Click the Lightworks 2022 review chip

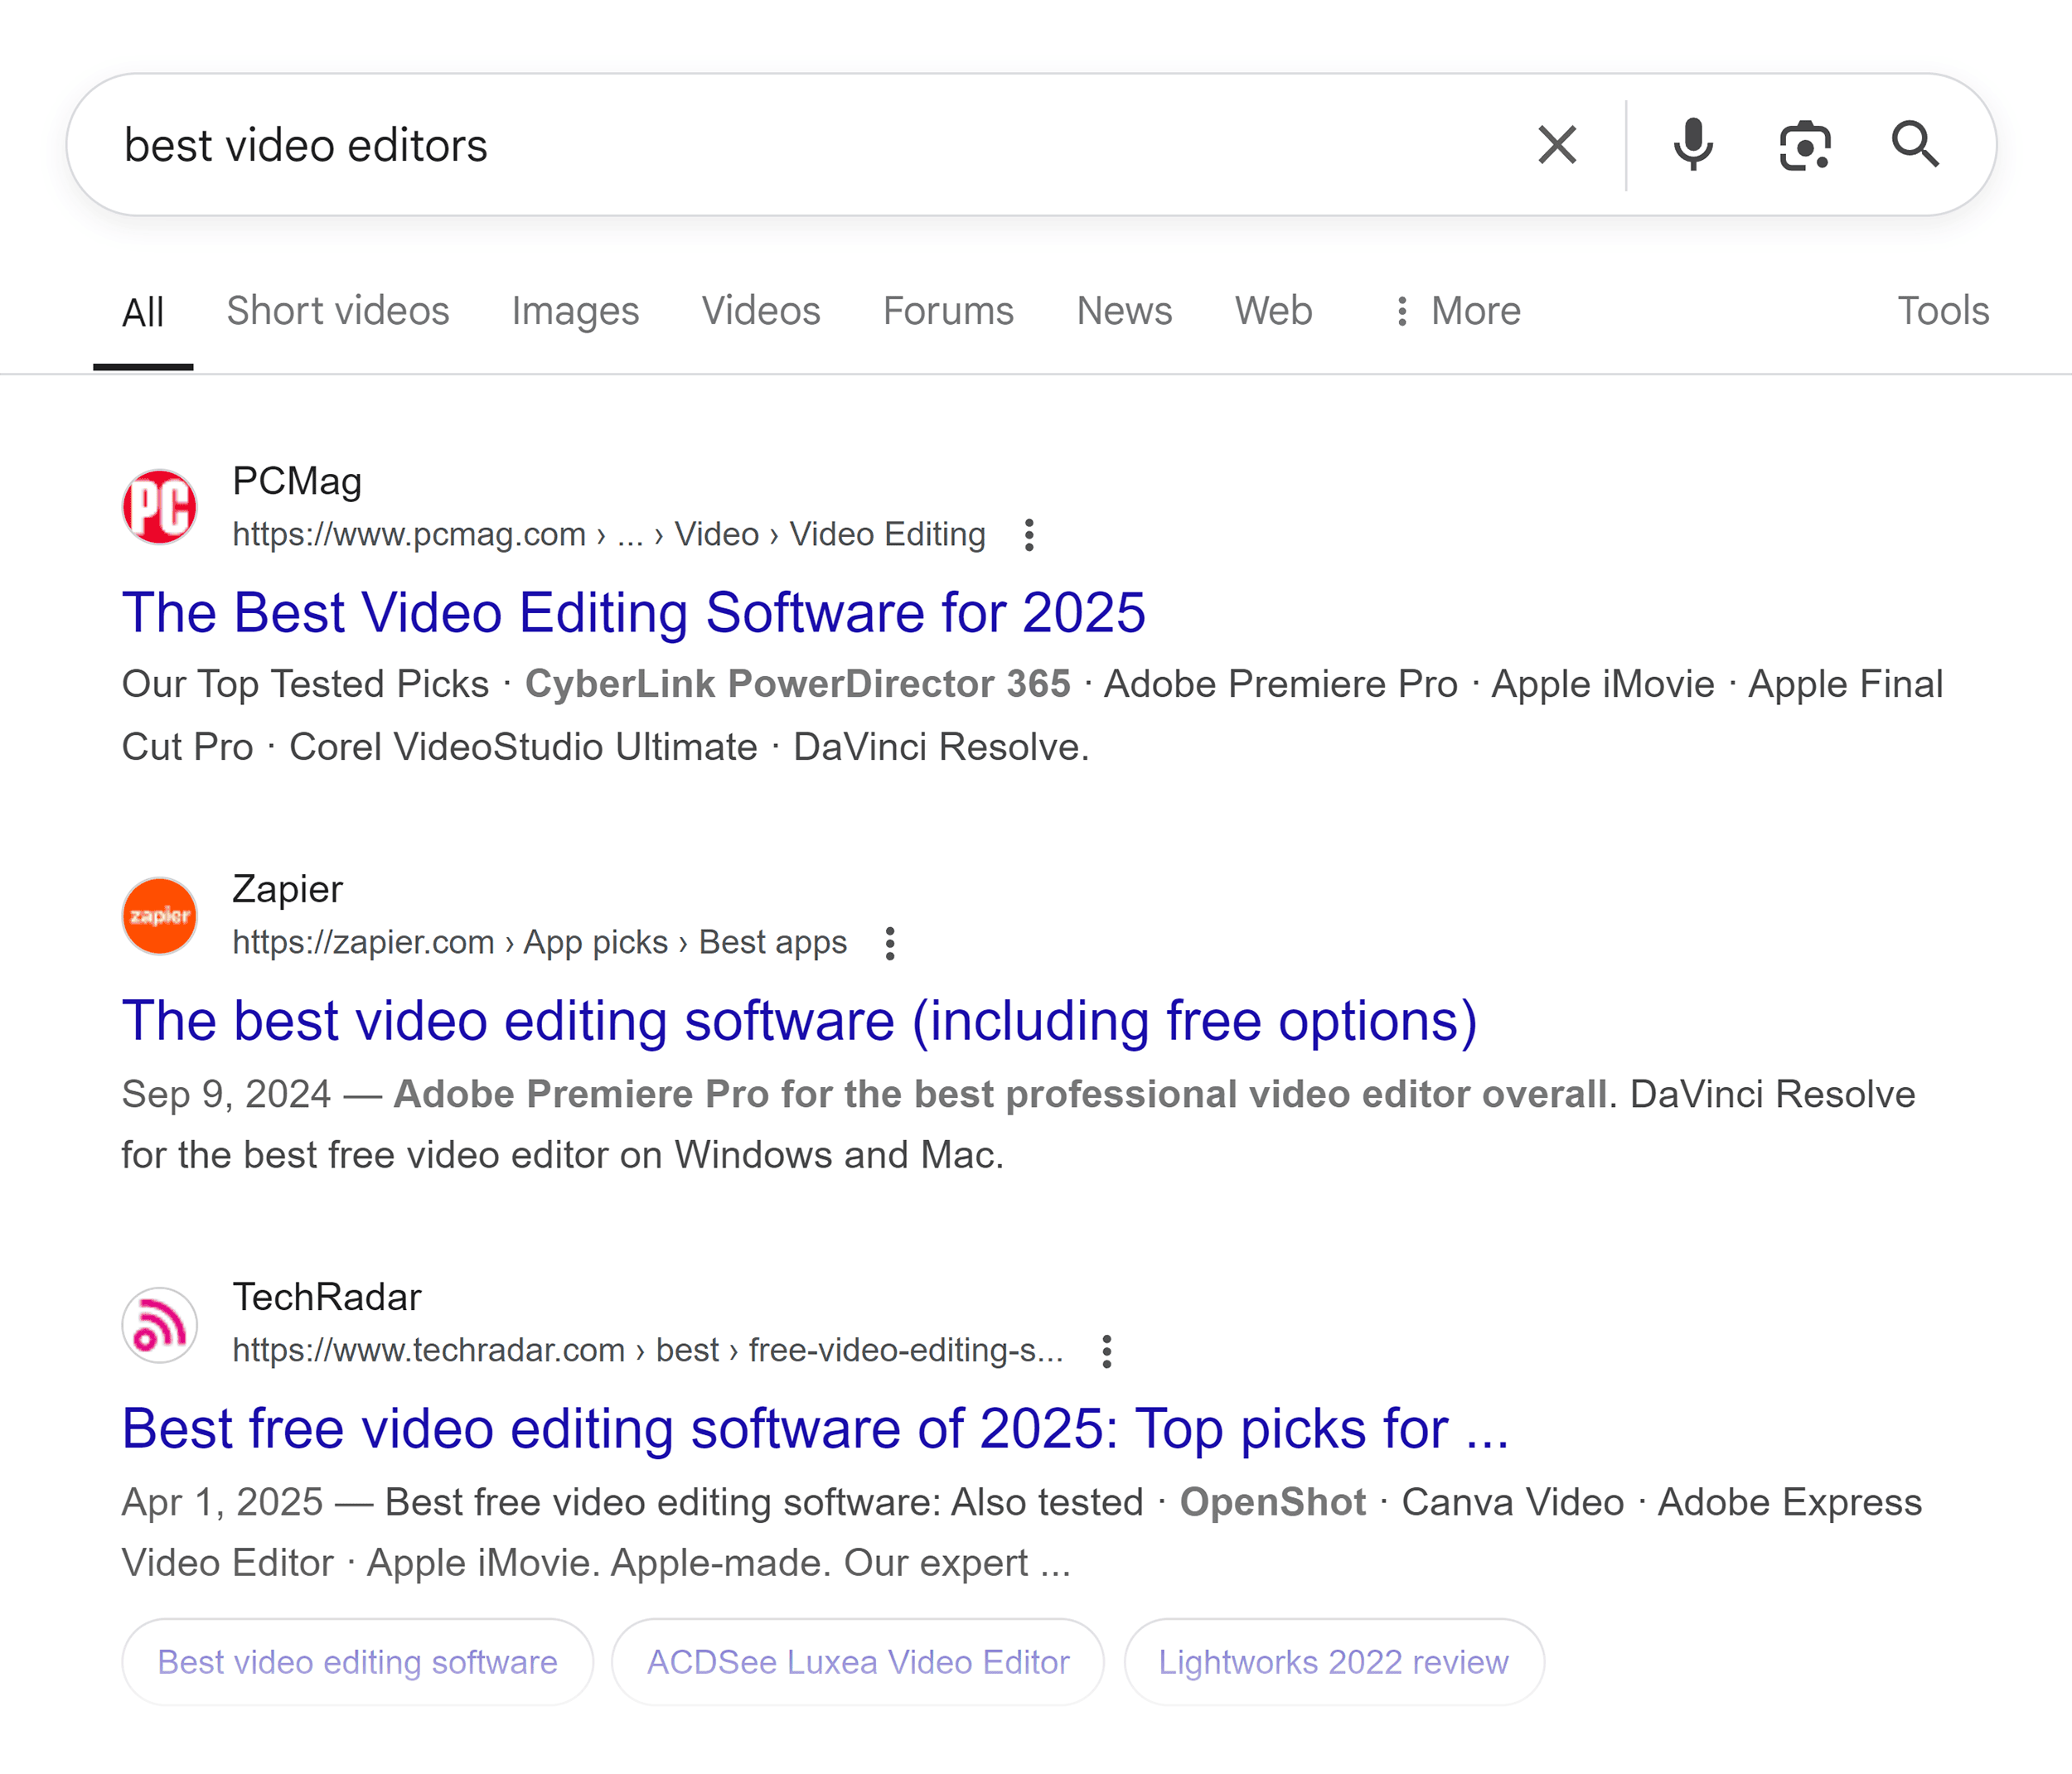(1333, 1662)
